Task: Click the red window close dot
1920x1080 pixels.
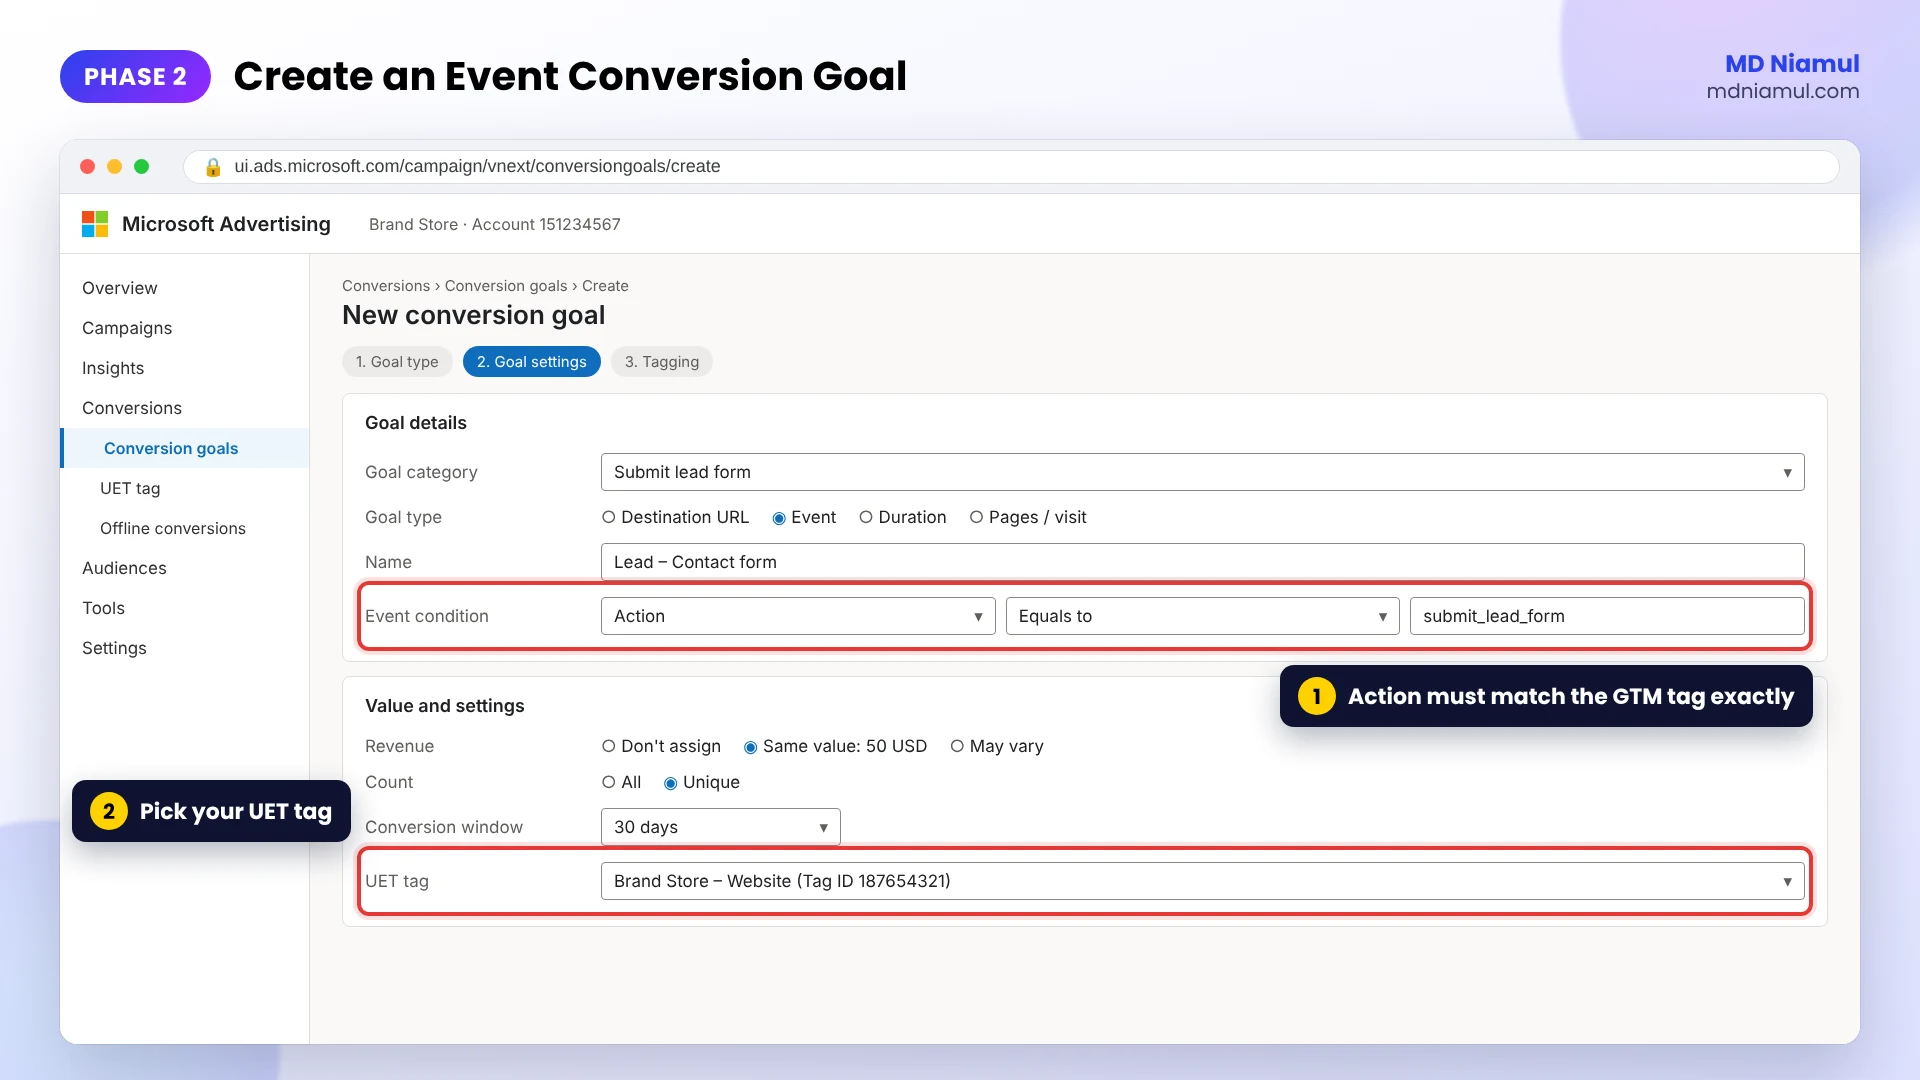Action: click(88, 167)
